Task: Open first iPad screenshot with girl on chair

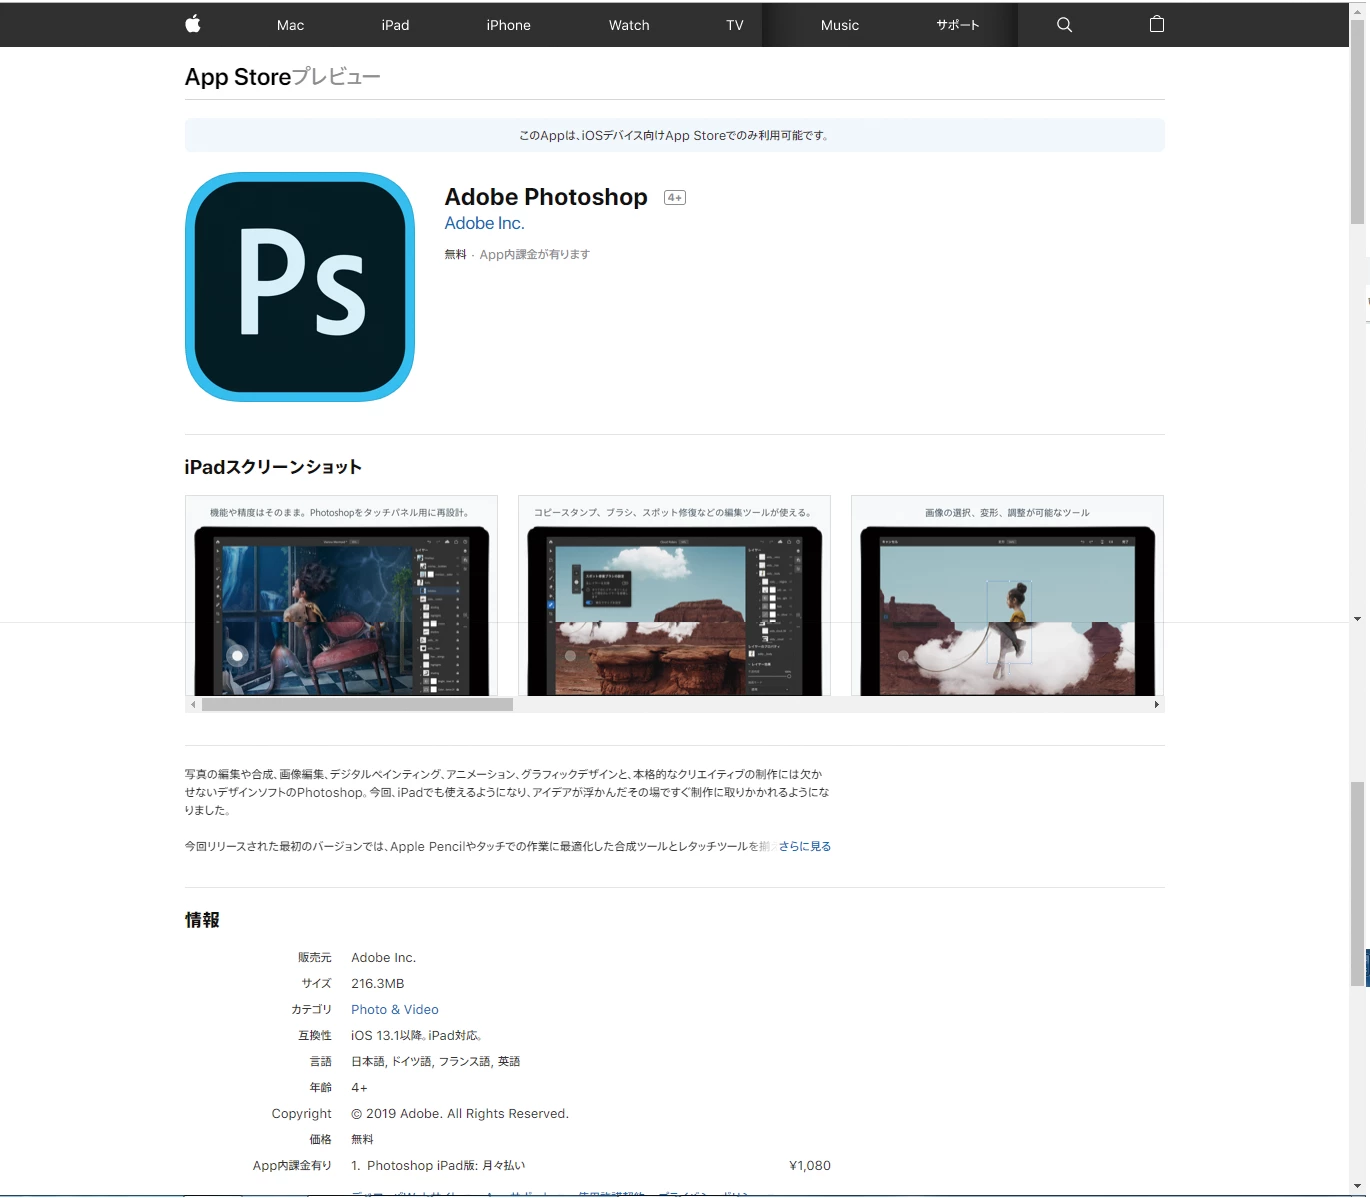Action: [341, 595]
